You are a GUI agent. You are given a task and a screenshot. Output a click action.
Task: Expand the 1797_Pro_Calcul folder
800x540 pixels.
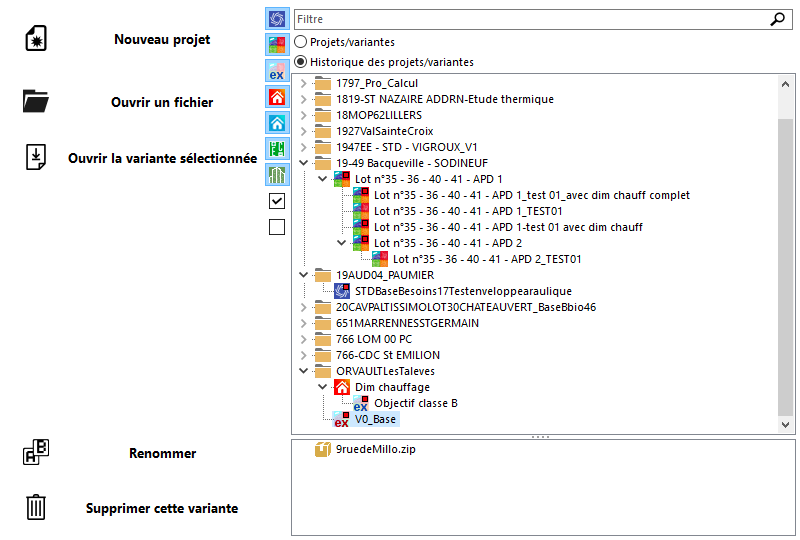point(304,83)
